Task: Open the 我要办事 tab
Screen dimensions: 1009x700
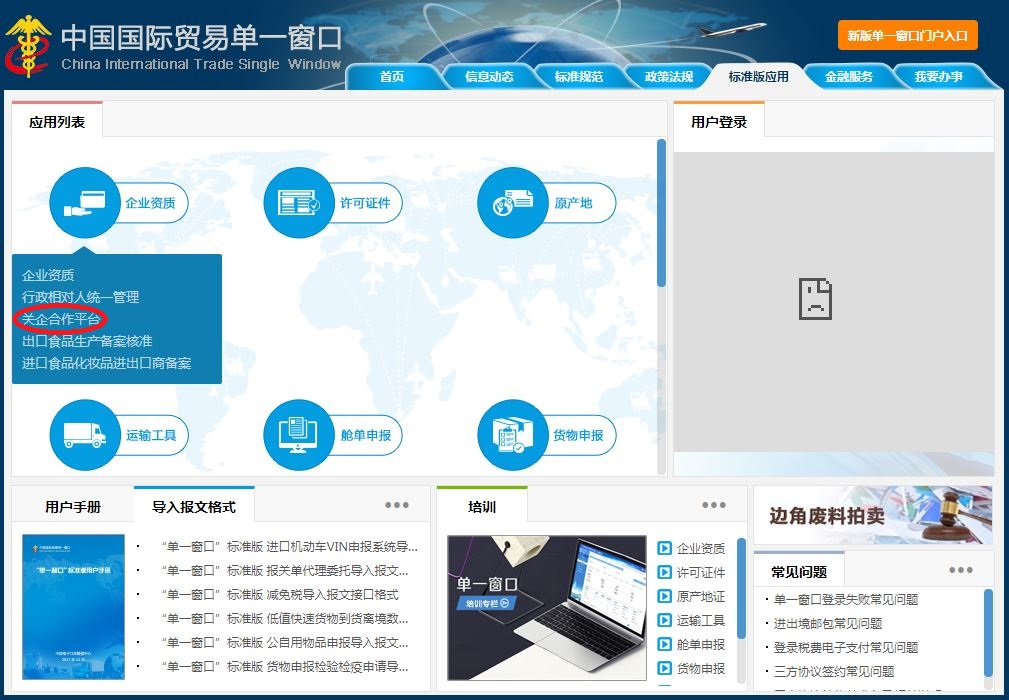Action: click(x=938, y=77)
